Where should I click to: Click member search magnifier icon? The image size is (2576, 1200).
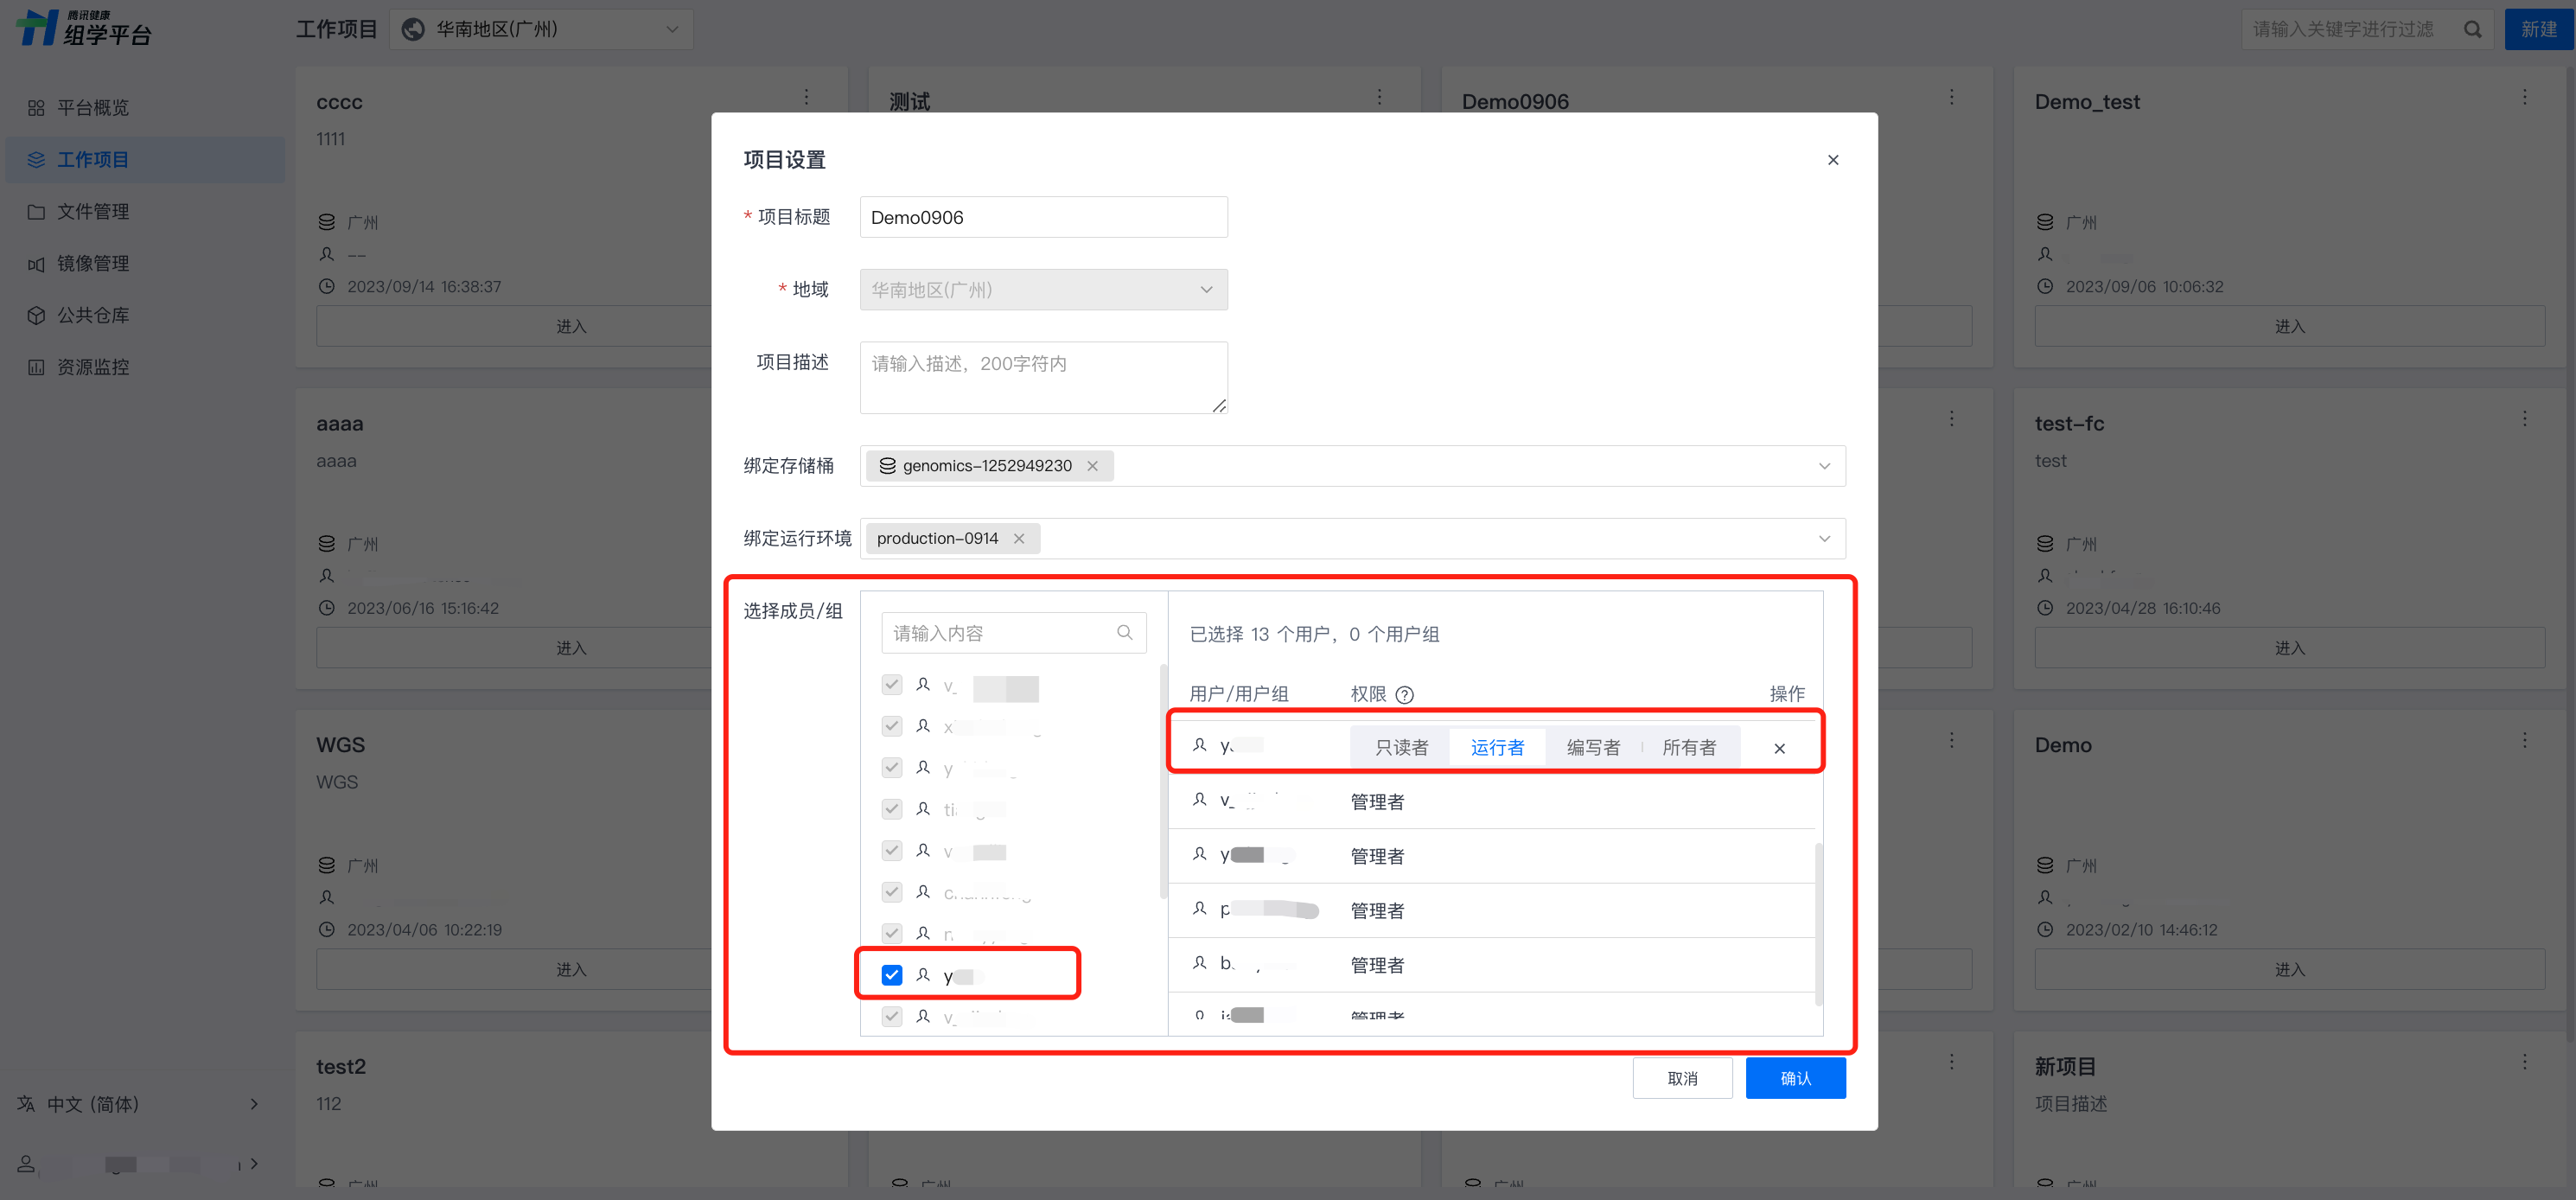pyautogui.click(x=1124, y=632)
